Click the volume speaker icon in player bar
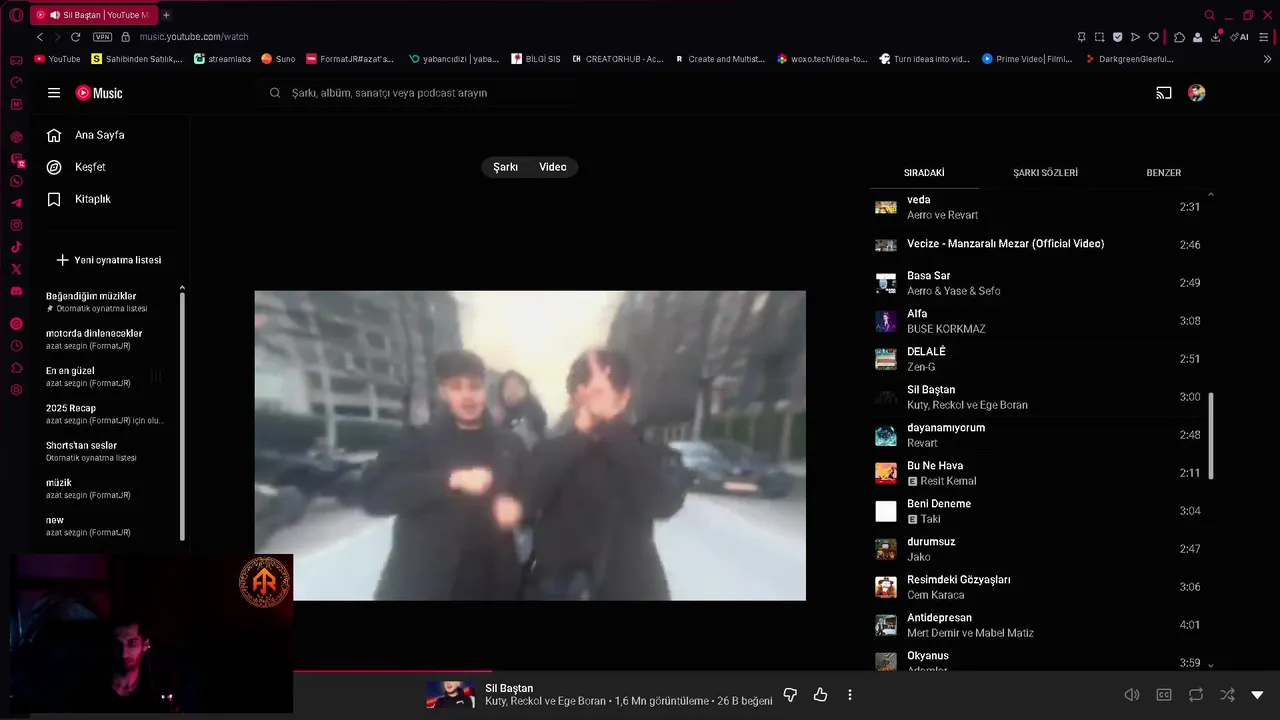The height and width of the screenshot is (720, 1280). click(x=1132, y=695)
